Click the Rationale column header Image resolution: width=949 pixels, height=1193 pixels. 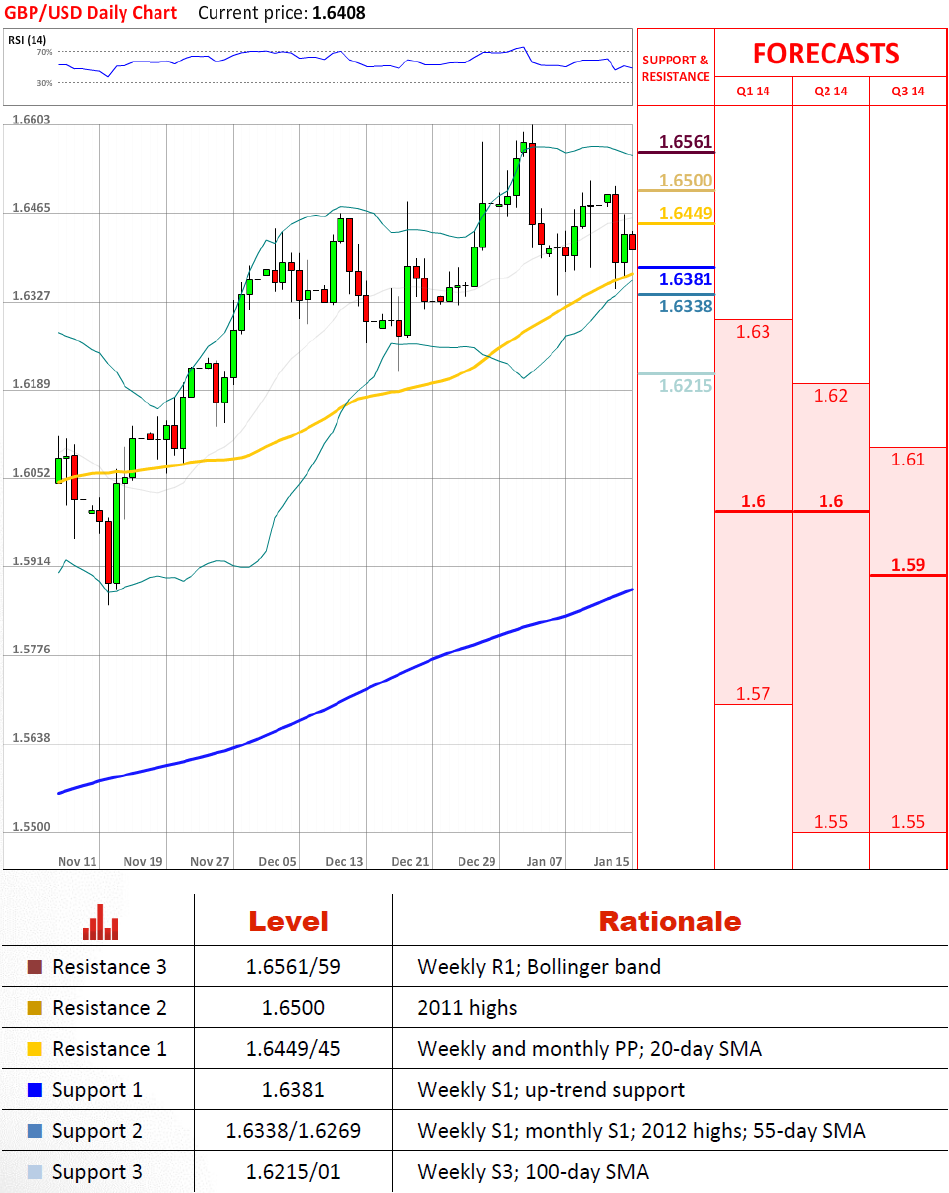coord(669,921)
